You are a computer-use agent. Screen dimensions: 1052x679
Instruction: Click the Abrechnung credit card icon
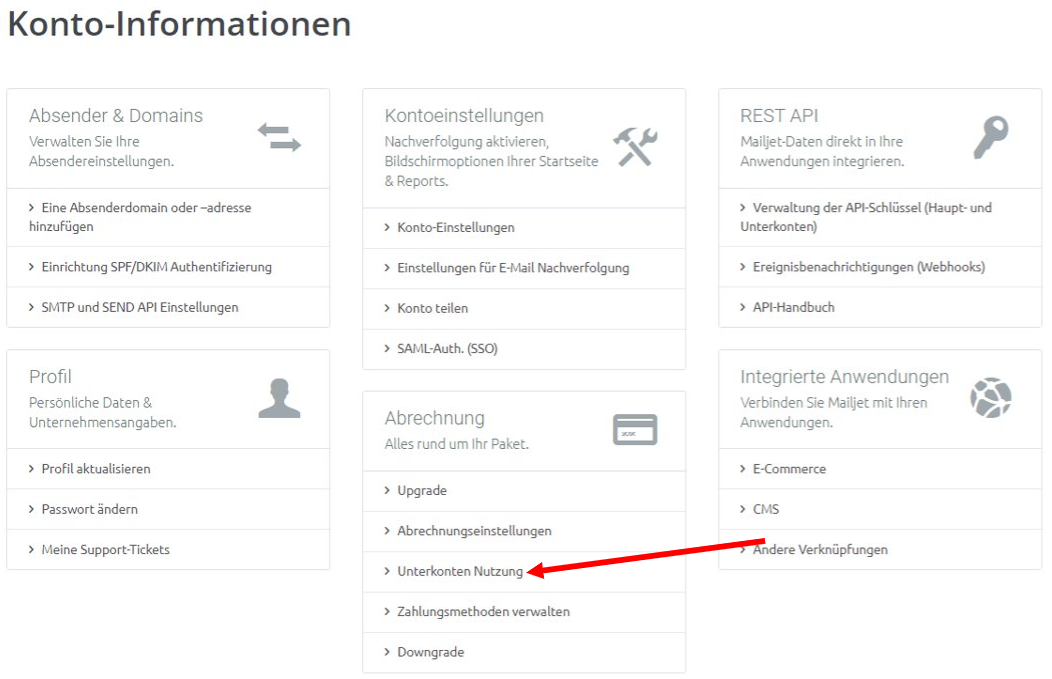tap(635, 429)
